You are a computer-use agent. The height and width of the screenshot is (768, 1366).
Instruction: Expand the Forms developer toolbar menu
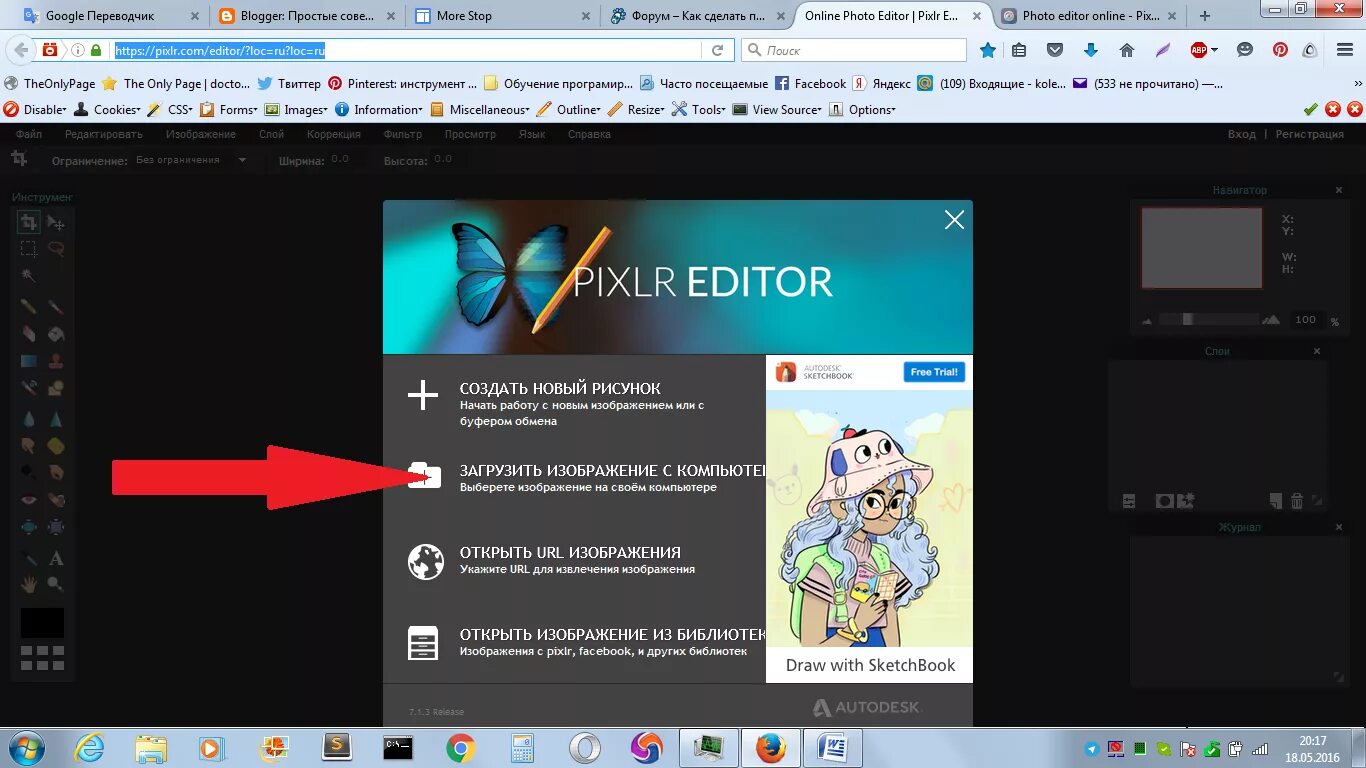229,110
